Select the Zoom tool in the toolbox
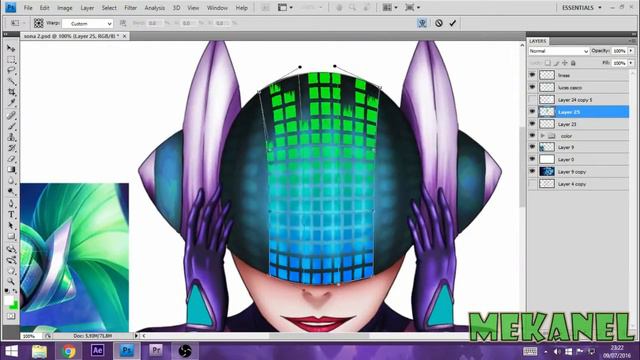This screenshot has height=360, width=640. click(x=11, y=282)
